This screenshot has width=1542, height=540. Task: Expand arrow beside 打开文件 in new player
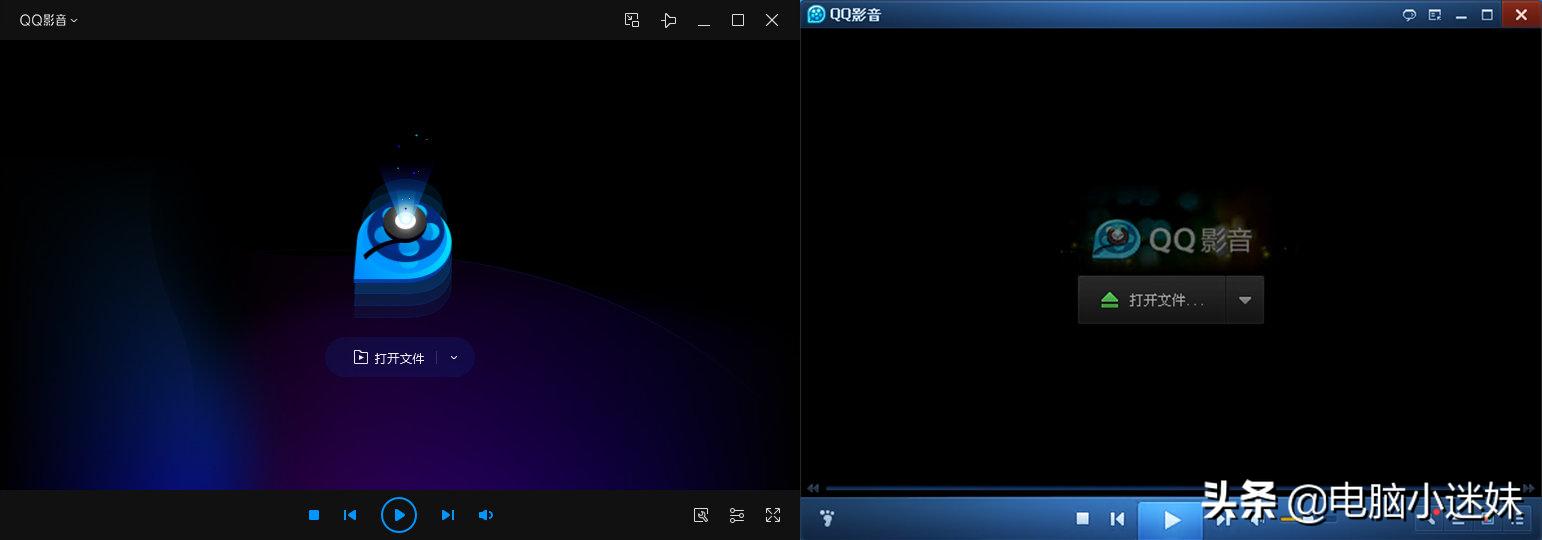454,358
